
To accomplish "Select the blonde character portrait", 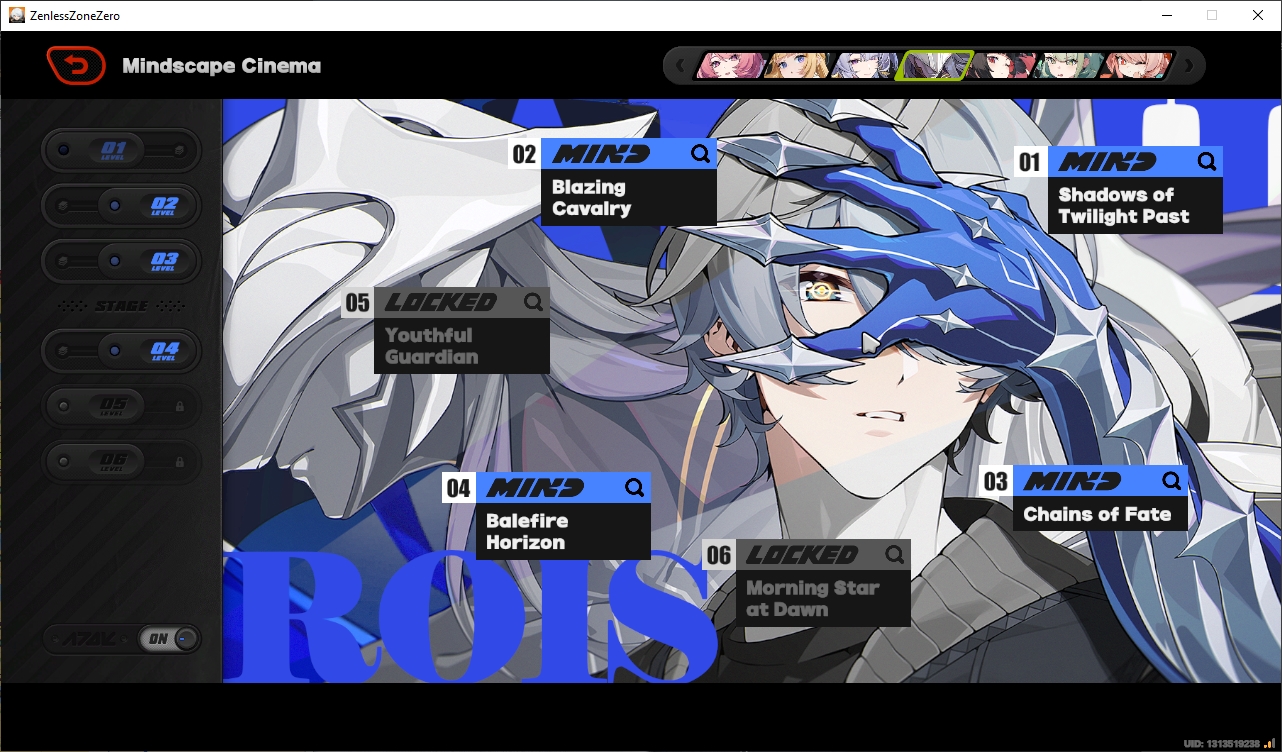I will point(796,67).
